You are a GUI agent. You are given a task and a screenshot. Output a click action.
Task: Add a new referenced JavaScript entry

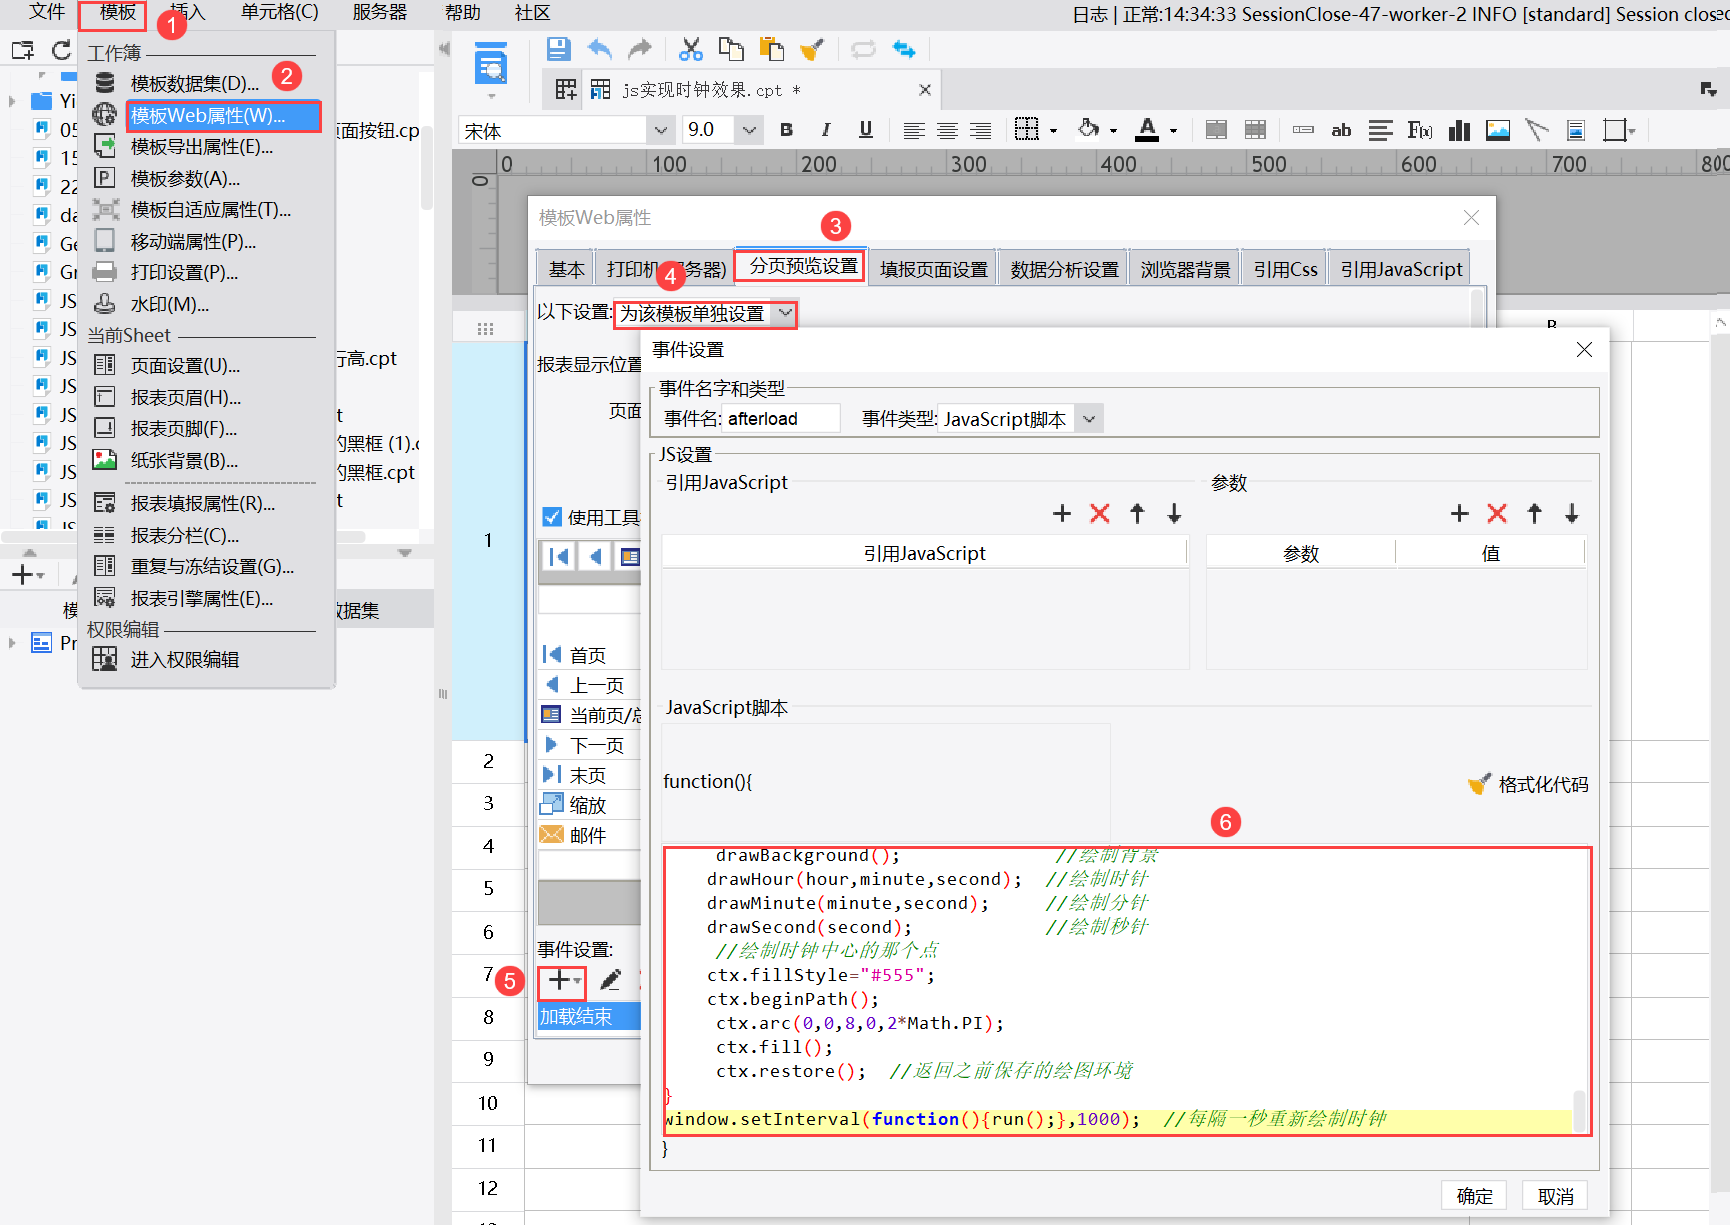point(1062,514)
